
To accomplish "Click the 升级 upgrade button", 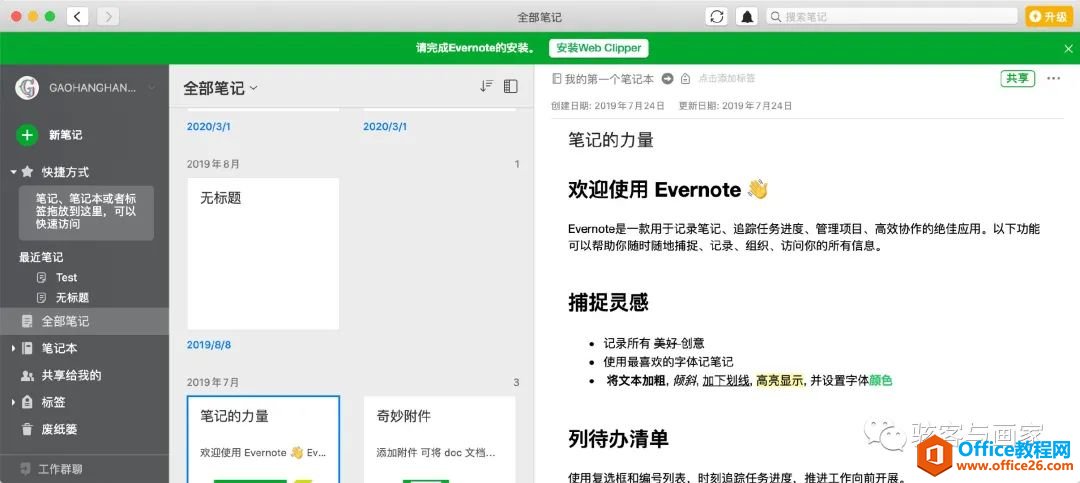I will 1050,17.
